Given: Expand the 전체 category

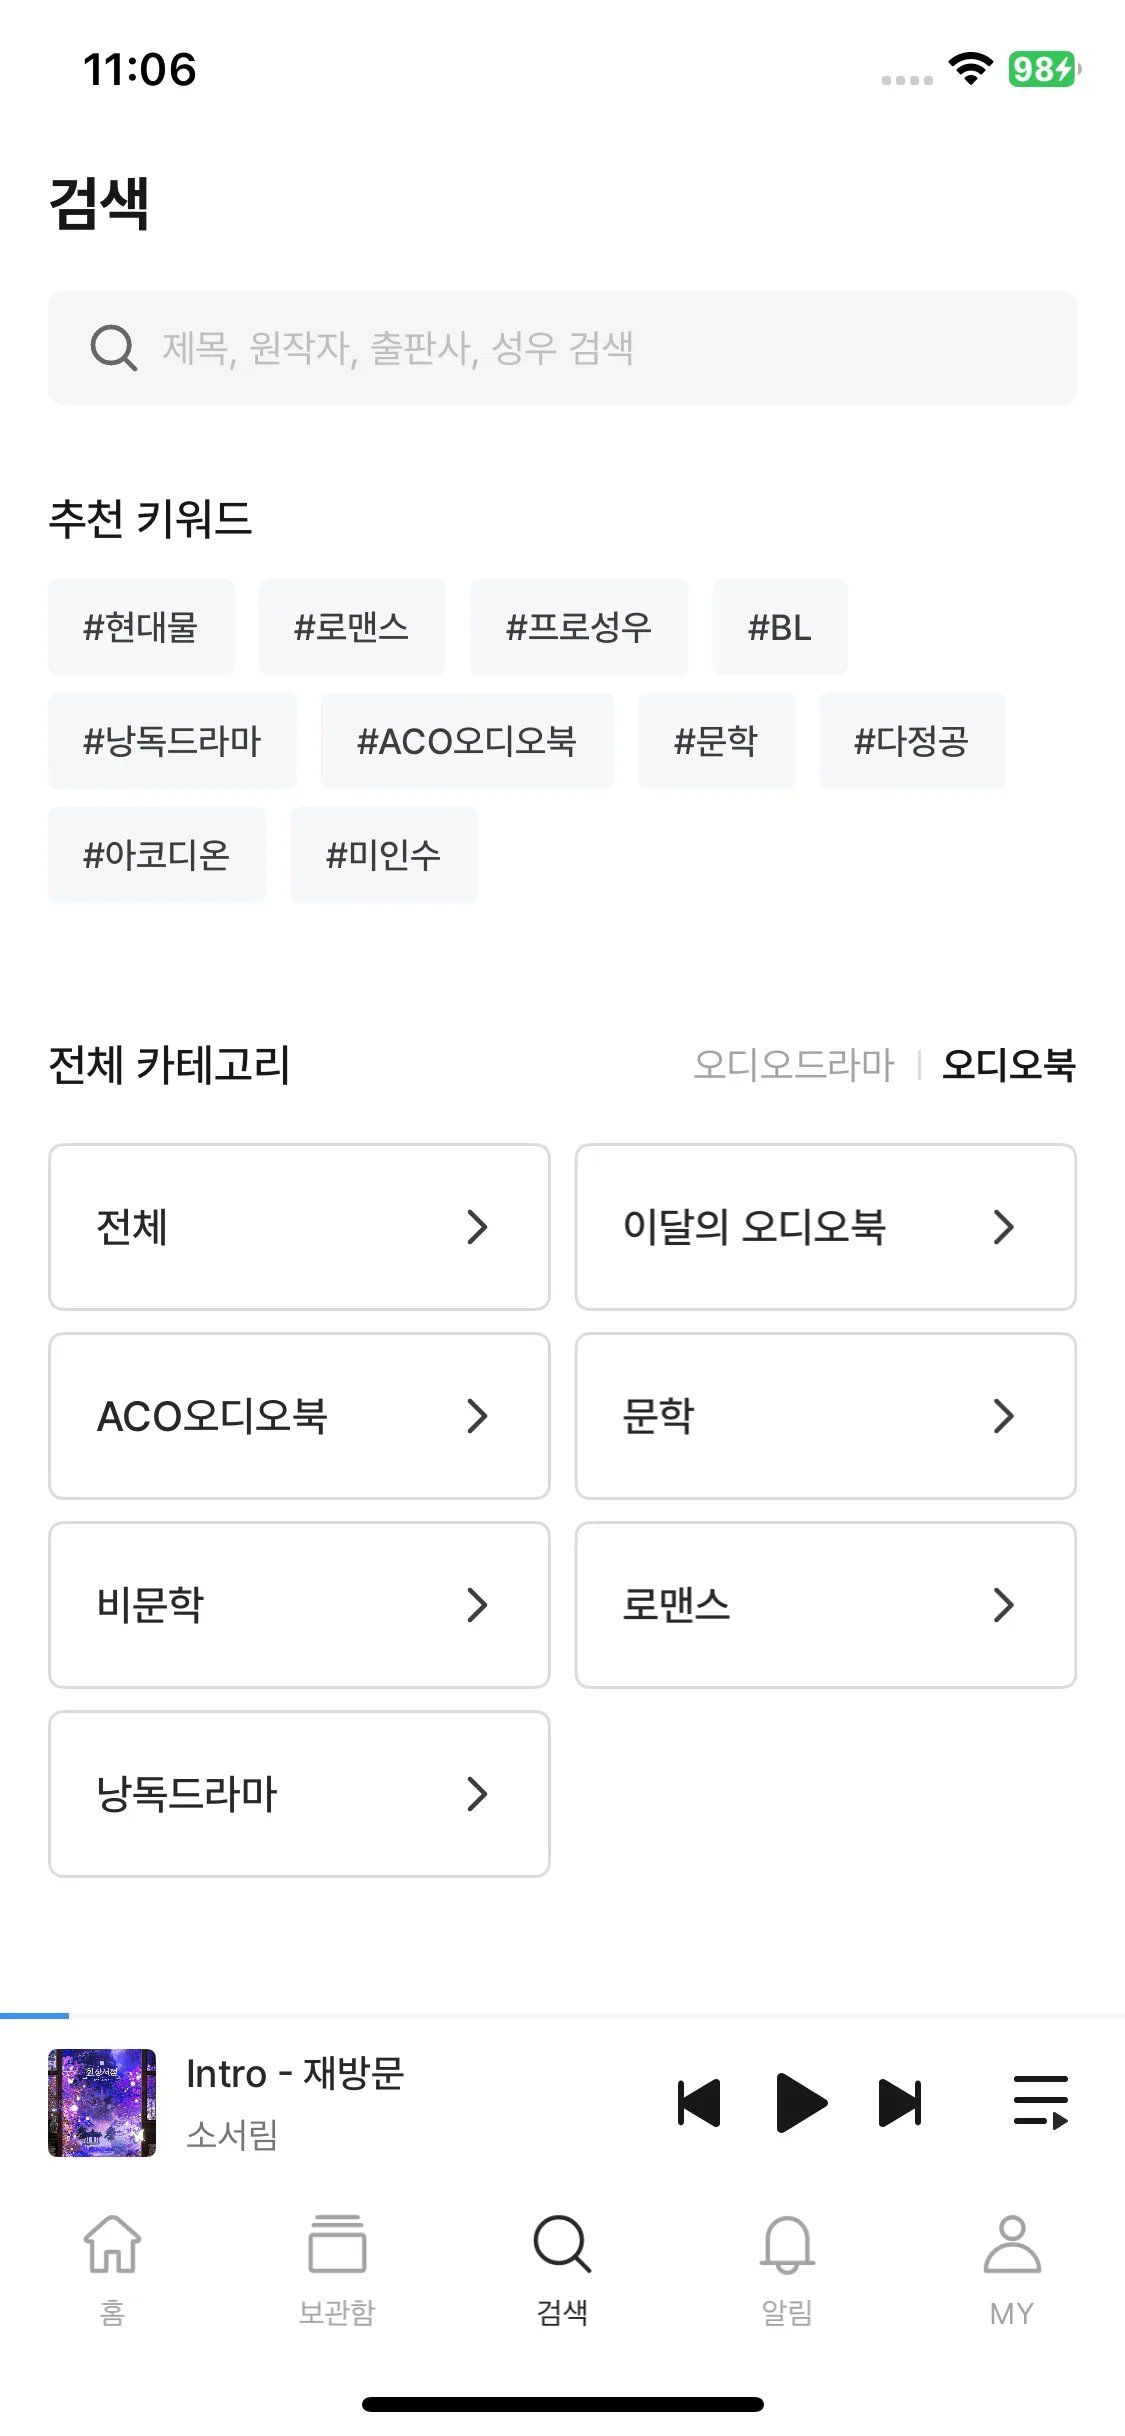Looking at the screenshot, I should coord(299,1227).
